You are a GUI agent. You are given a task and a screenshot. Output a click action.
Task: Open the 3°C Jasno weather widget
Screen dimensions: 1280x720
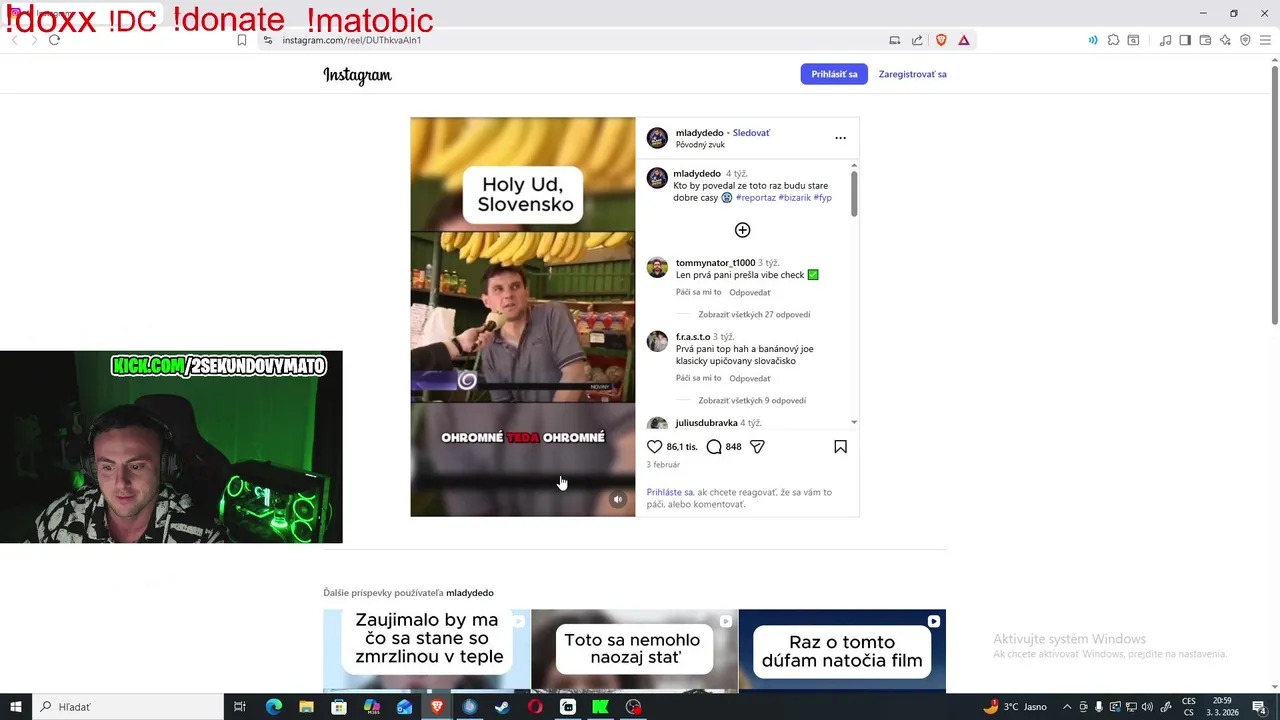[x=1015, y=707]
